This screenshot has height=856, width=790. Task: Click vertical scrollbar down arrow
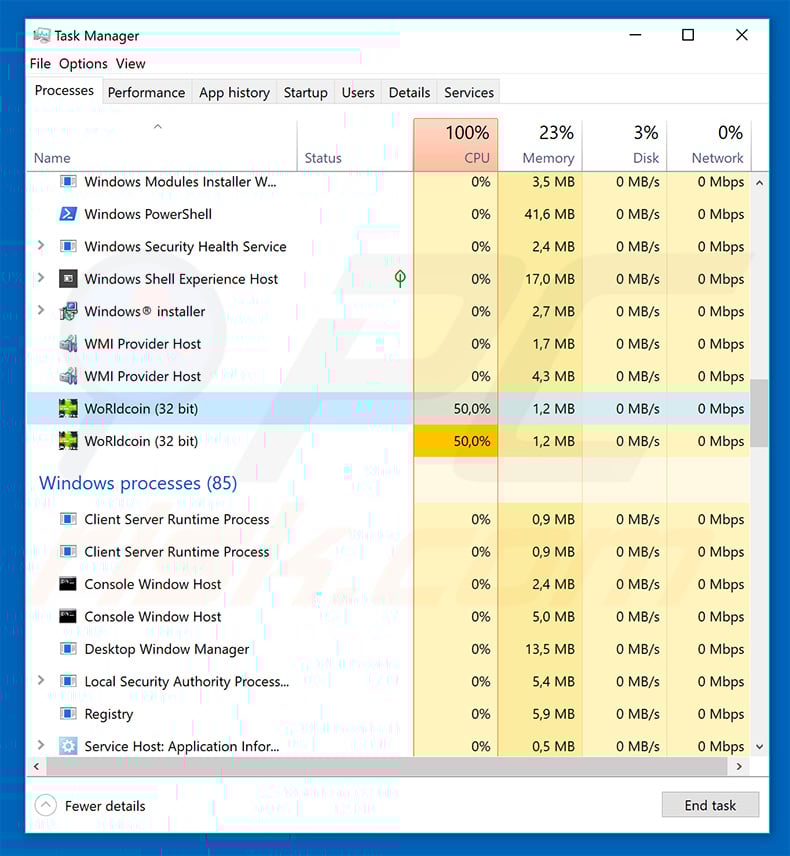click(759, 746)
